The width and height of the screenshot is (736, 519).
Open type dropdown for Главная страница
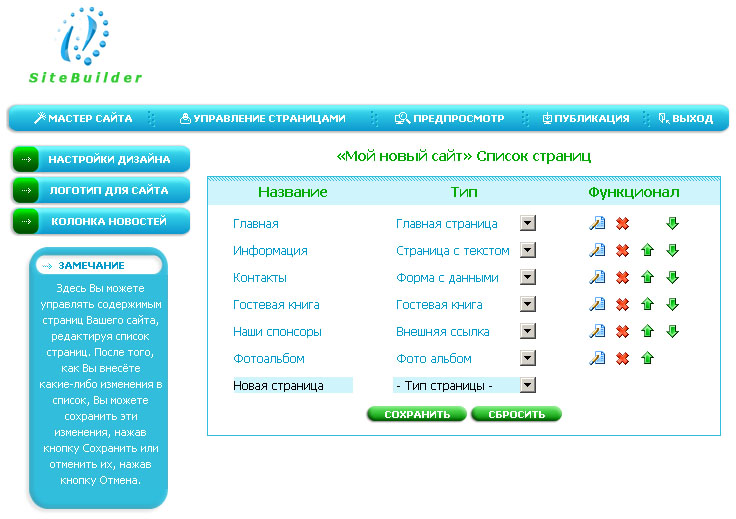point(528,223)
